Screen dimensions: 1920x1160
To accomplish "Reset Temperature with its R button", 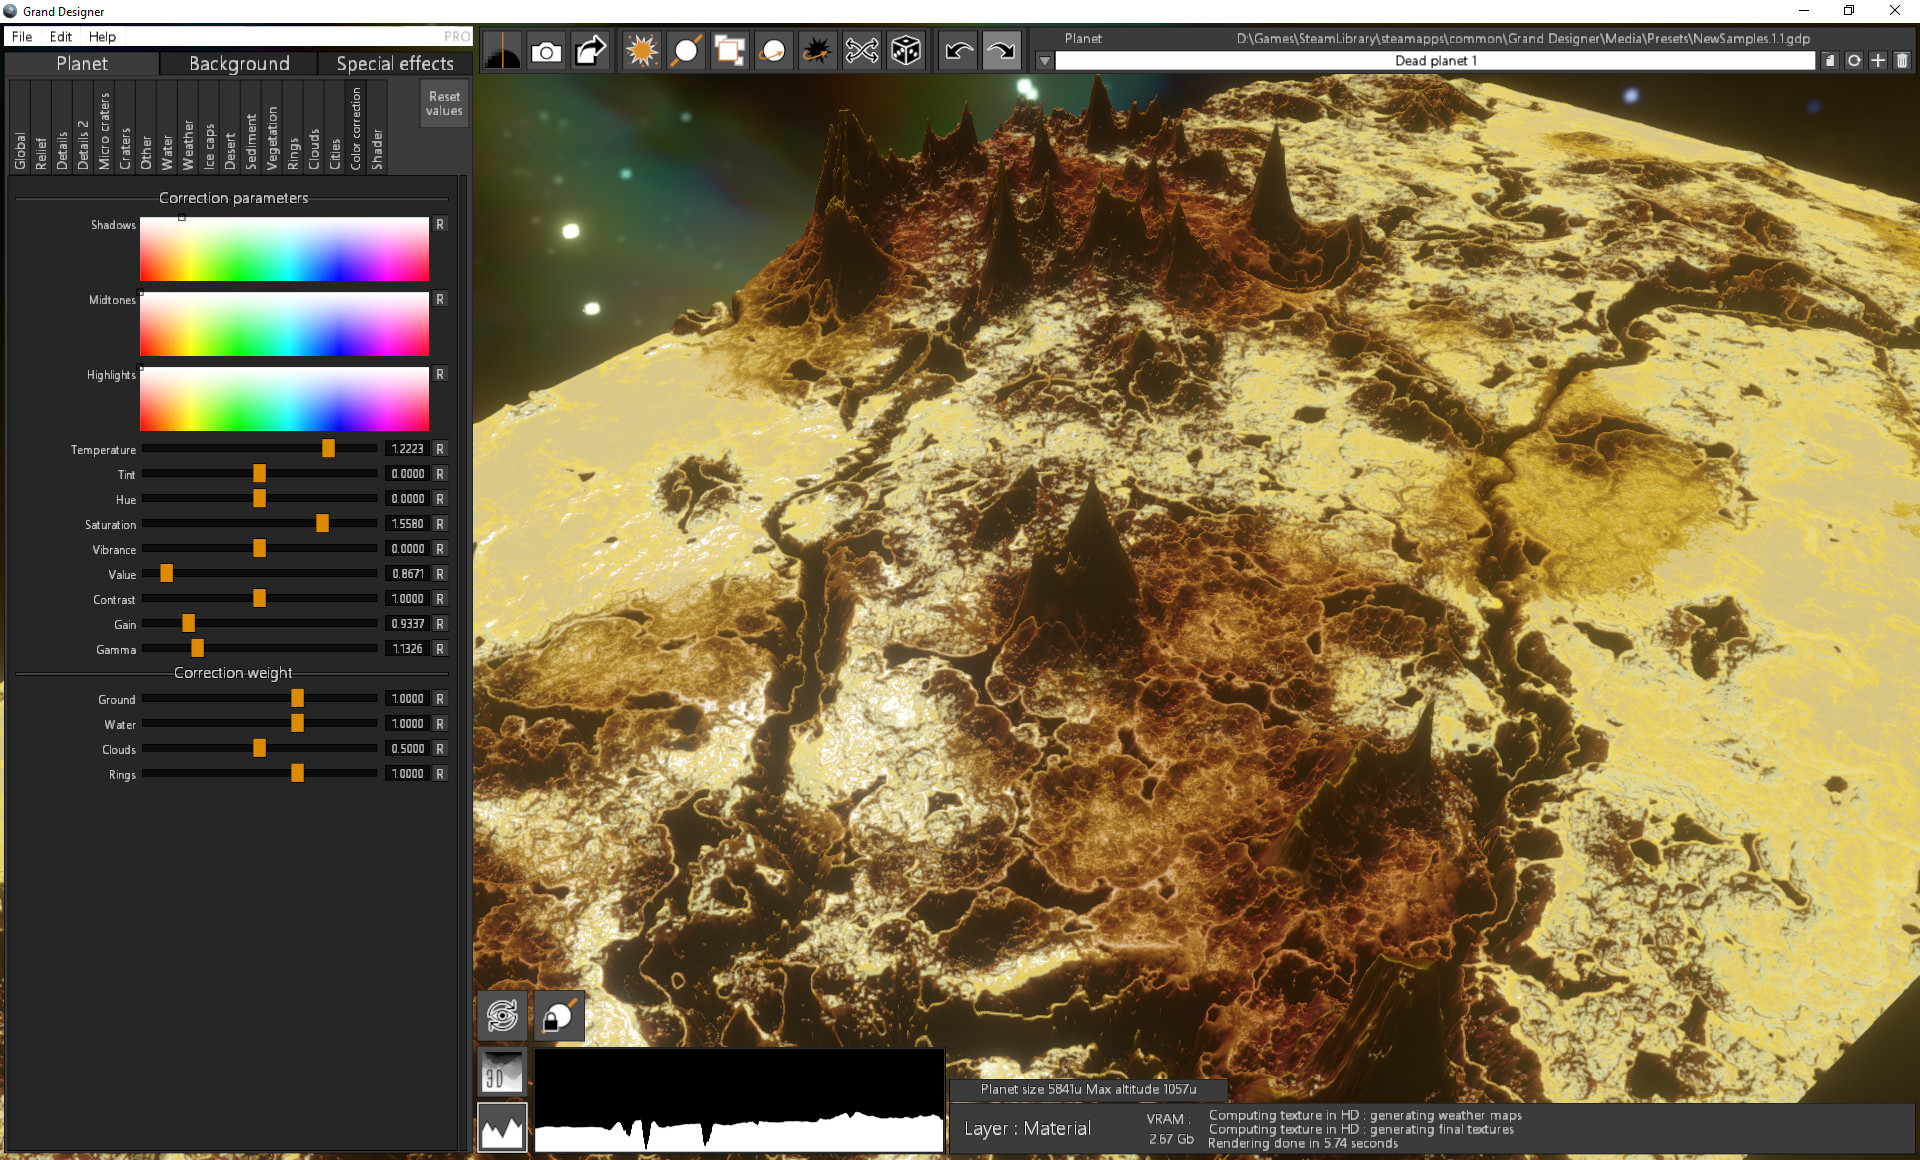I will [x=439, y=448].
